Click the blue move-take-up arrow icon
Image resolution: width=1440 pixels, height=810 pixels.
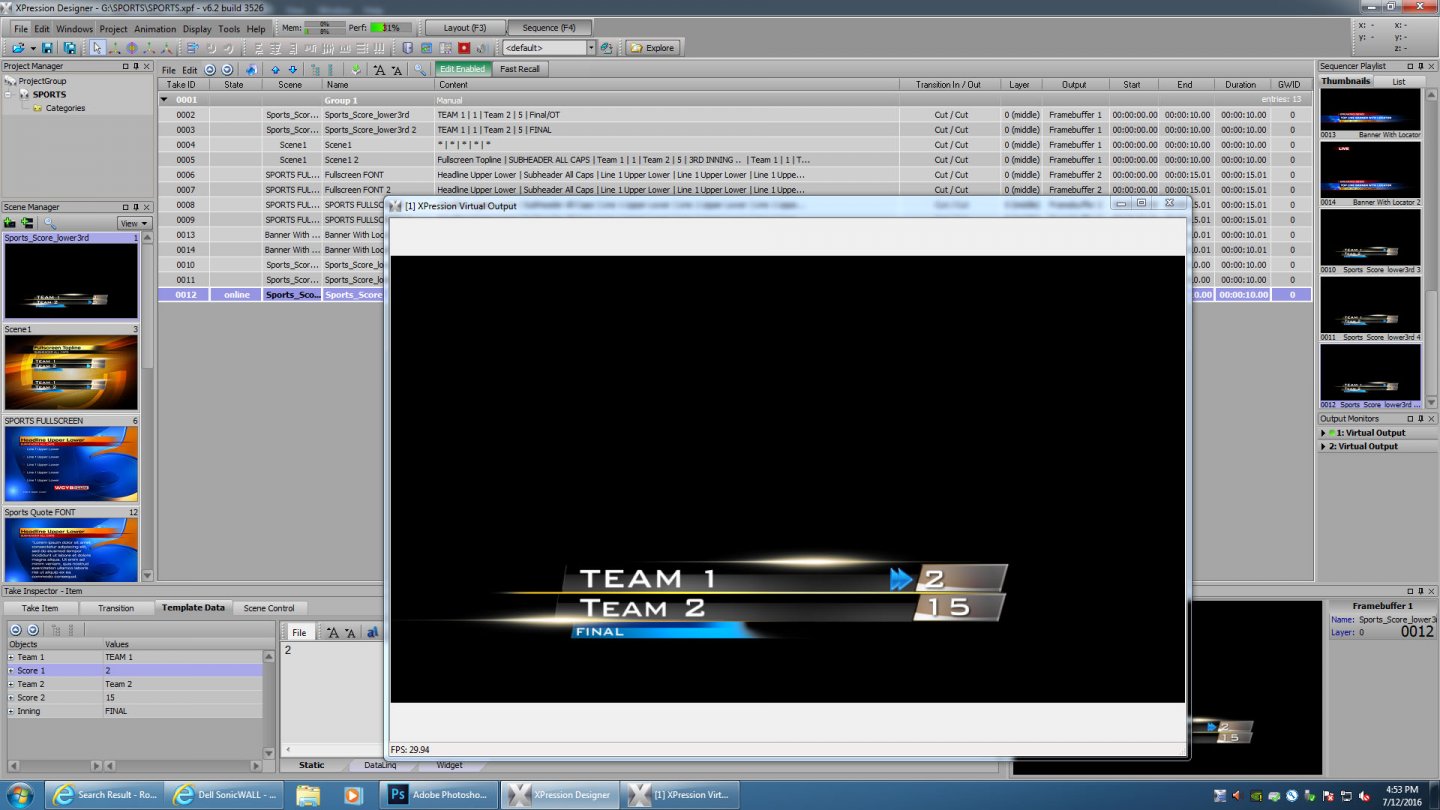(276, 70)
